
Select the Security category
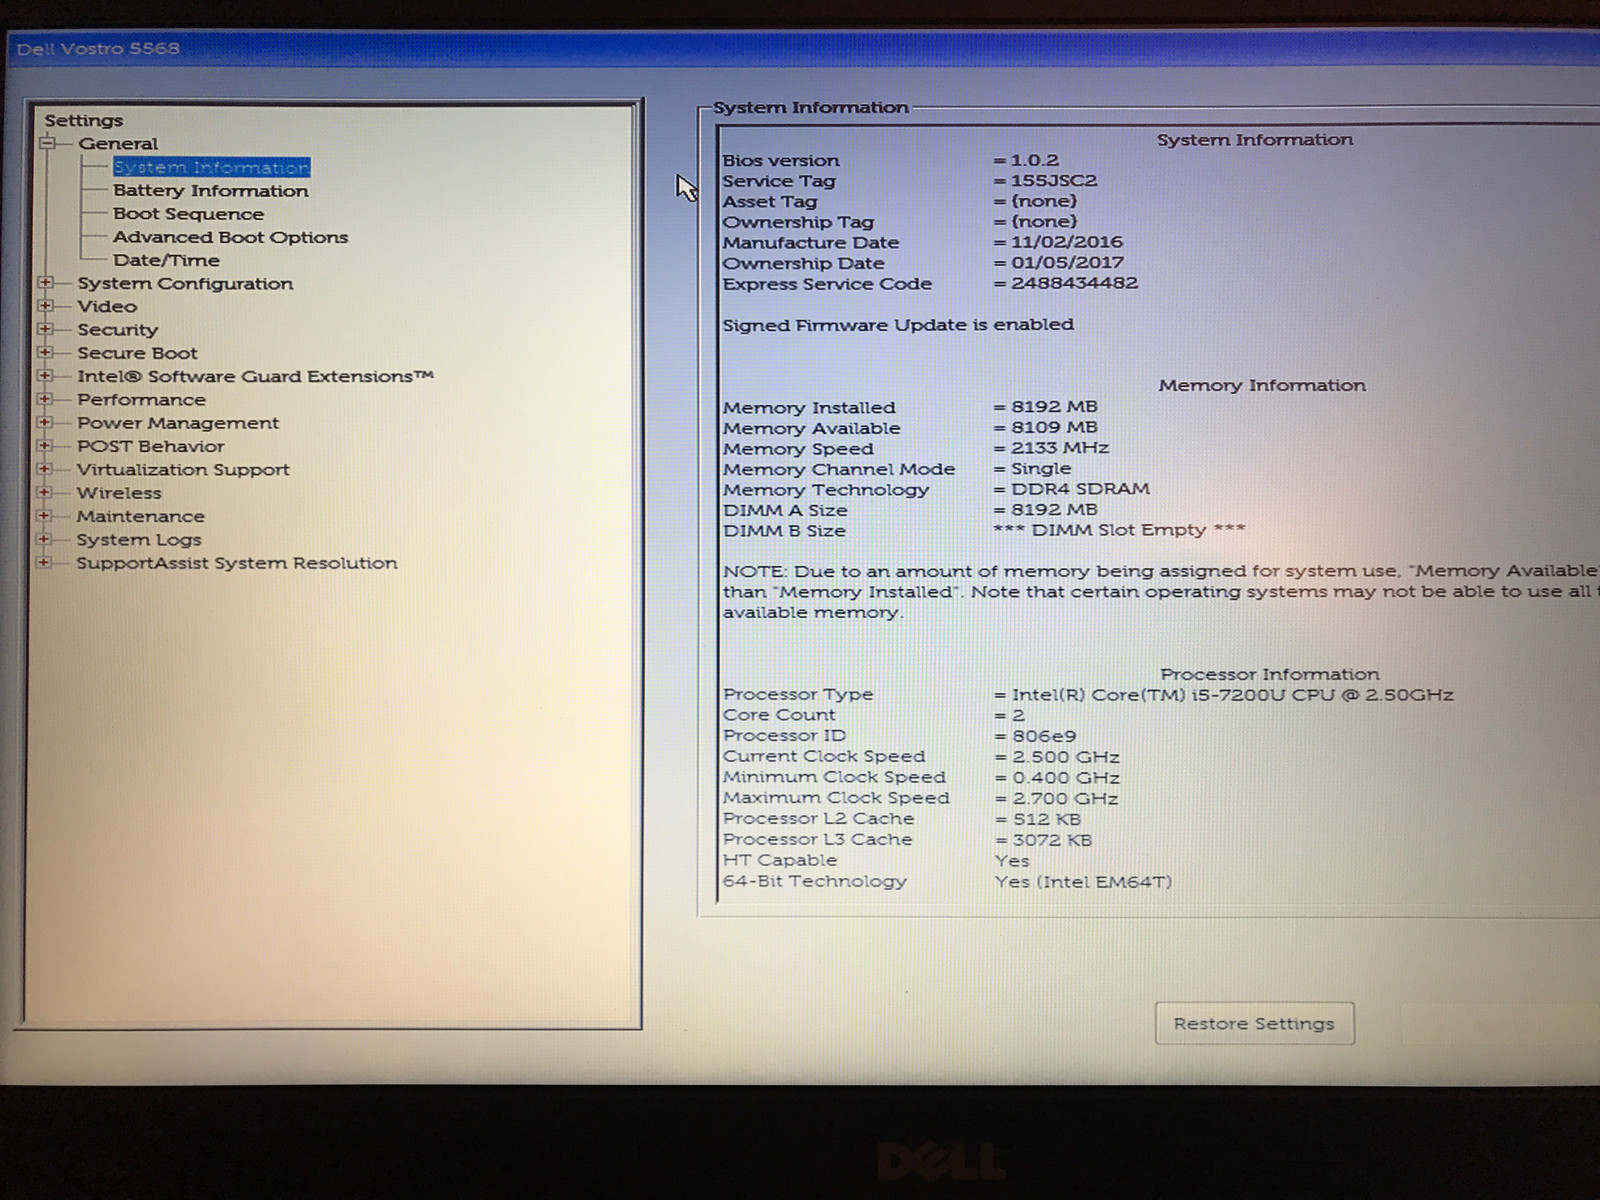tap(117, 329)
